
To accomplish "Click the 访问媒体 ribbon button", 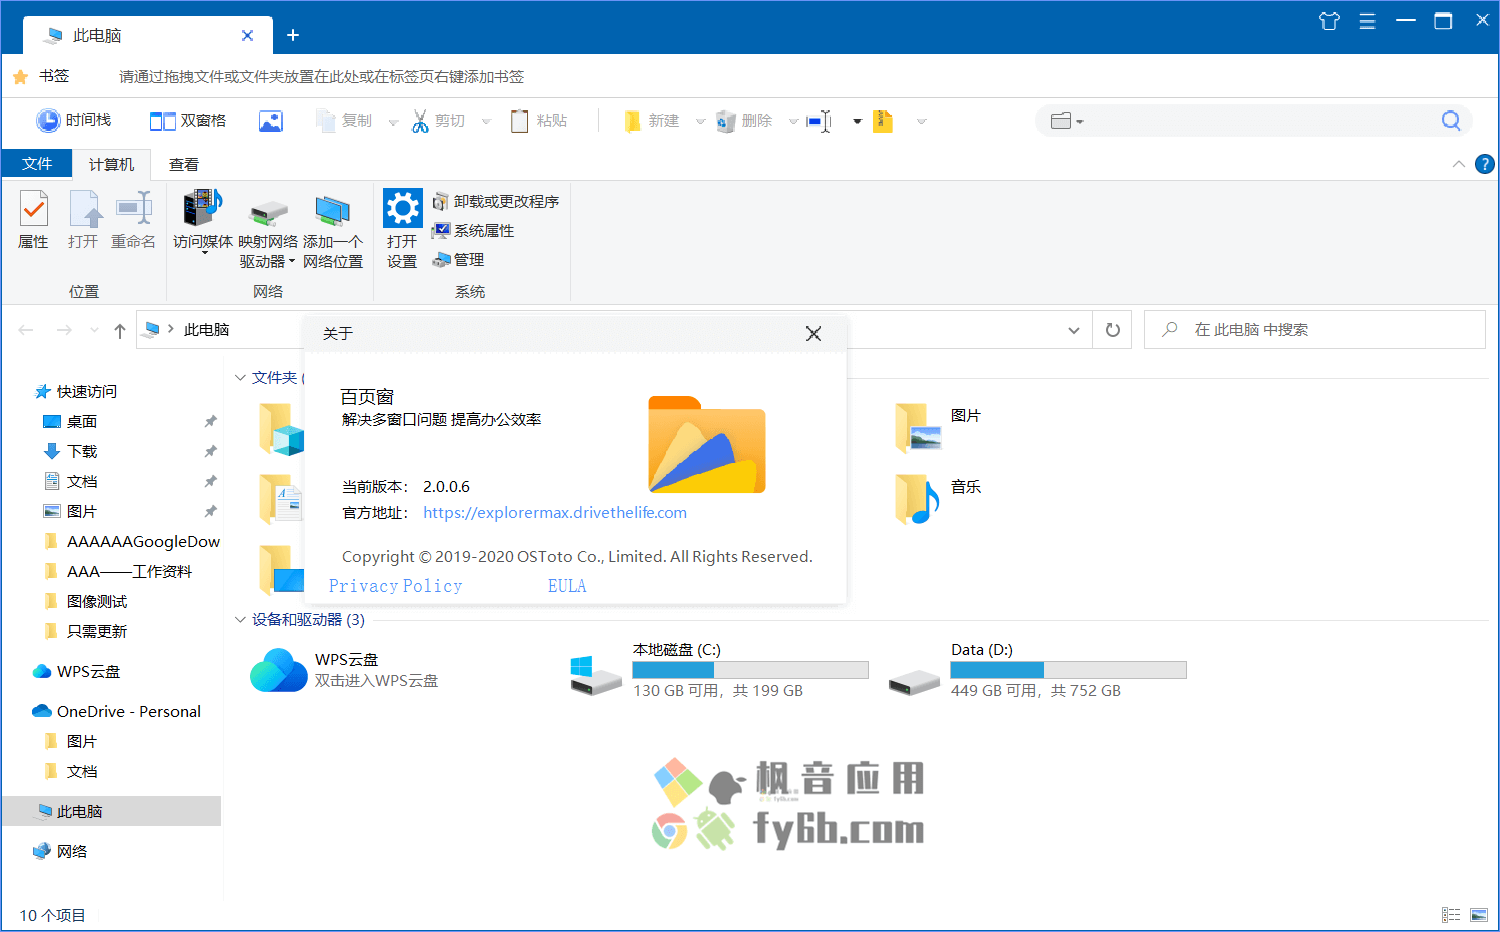I will pos(203,222).
